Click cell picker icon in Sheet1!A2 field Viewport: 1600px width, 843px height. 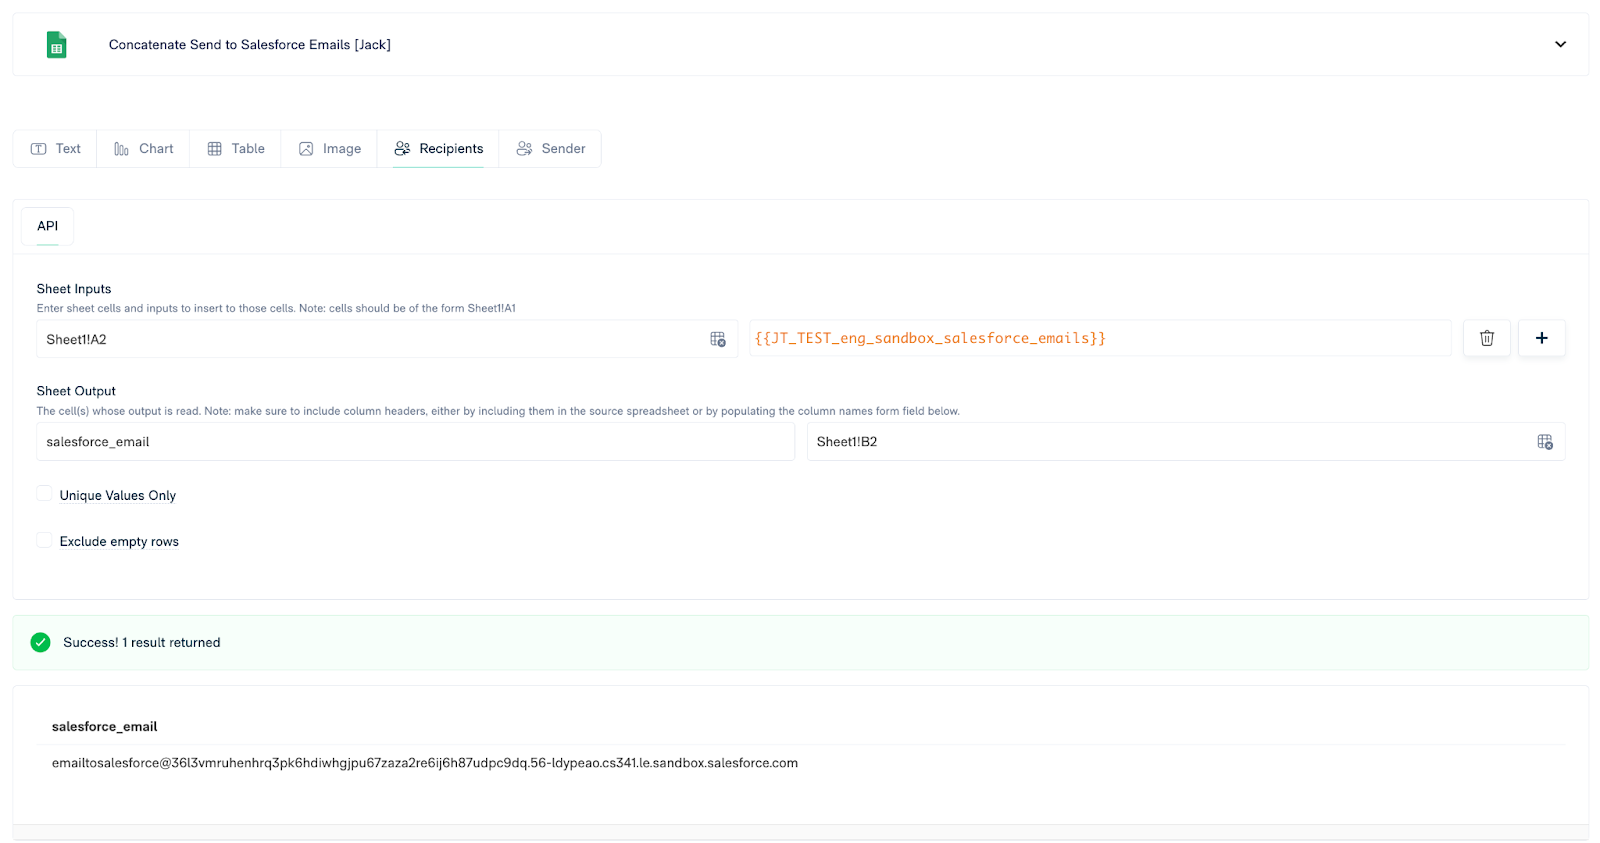(717, 340)
